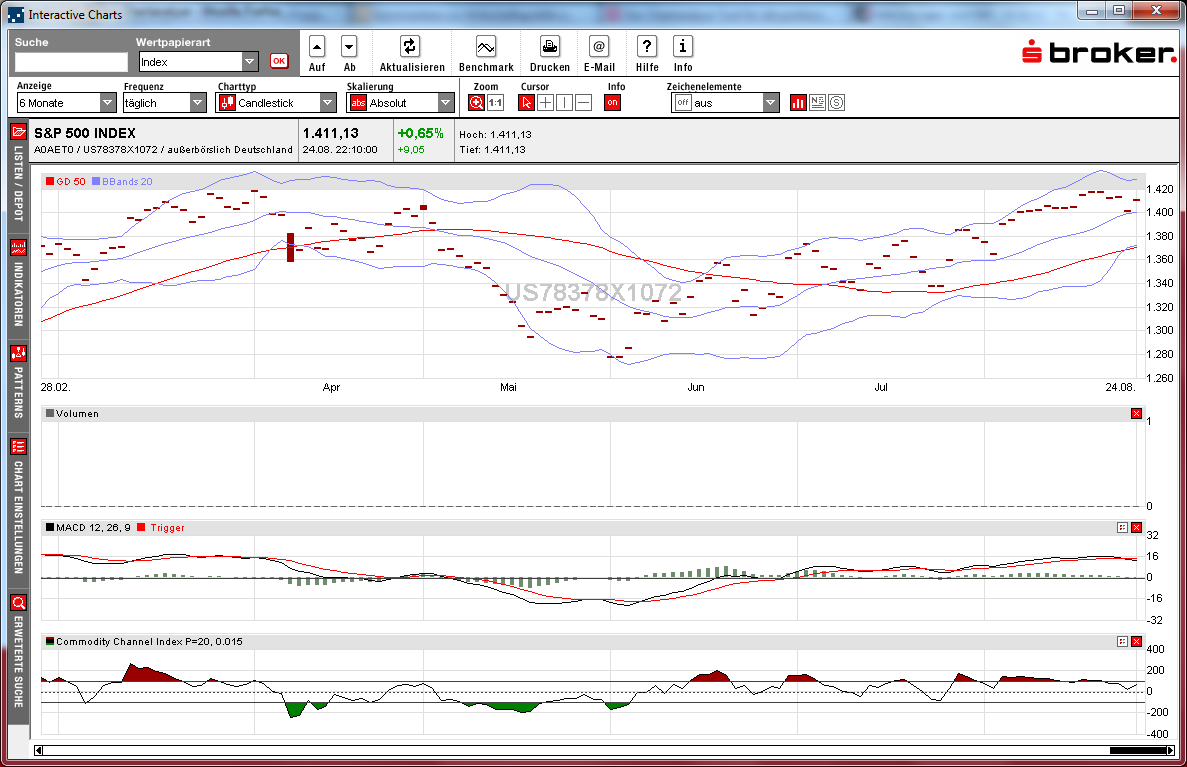
Task: Click the red Trigger legend swatch
Action: point(141,527)
